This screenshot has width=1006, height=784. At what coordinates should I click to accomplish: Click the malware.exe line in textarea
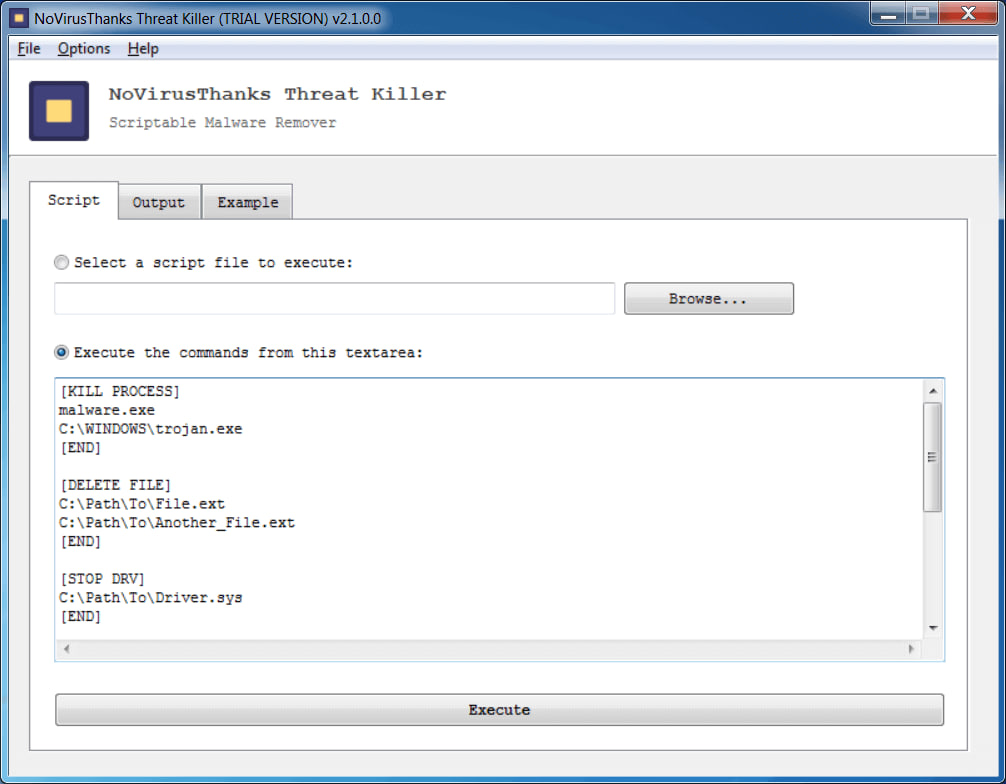pyautogui.click(x=107, y=410)
